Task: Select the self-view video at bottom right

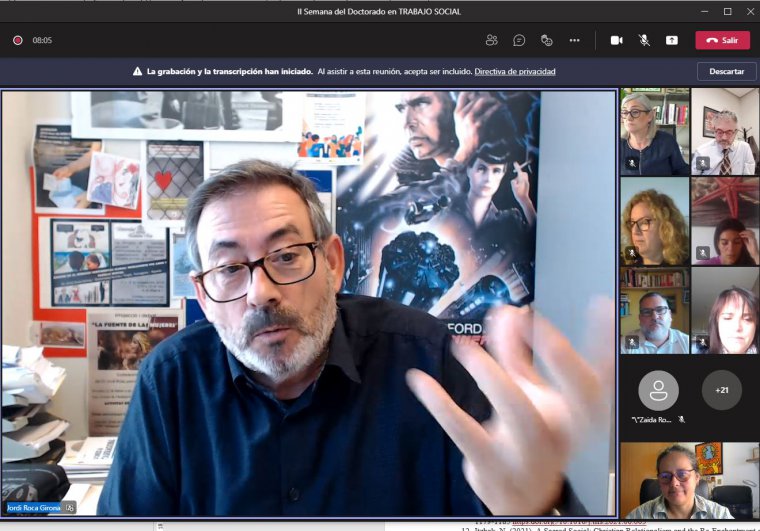Action: click(688, 480)
